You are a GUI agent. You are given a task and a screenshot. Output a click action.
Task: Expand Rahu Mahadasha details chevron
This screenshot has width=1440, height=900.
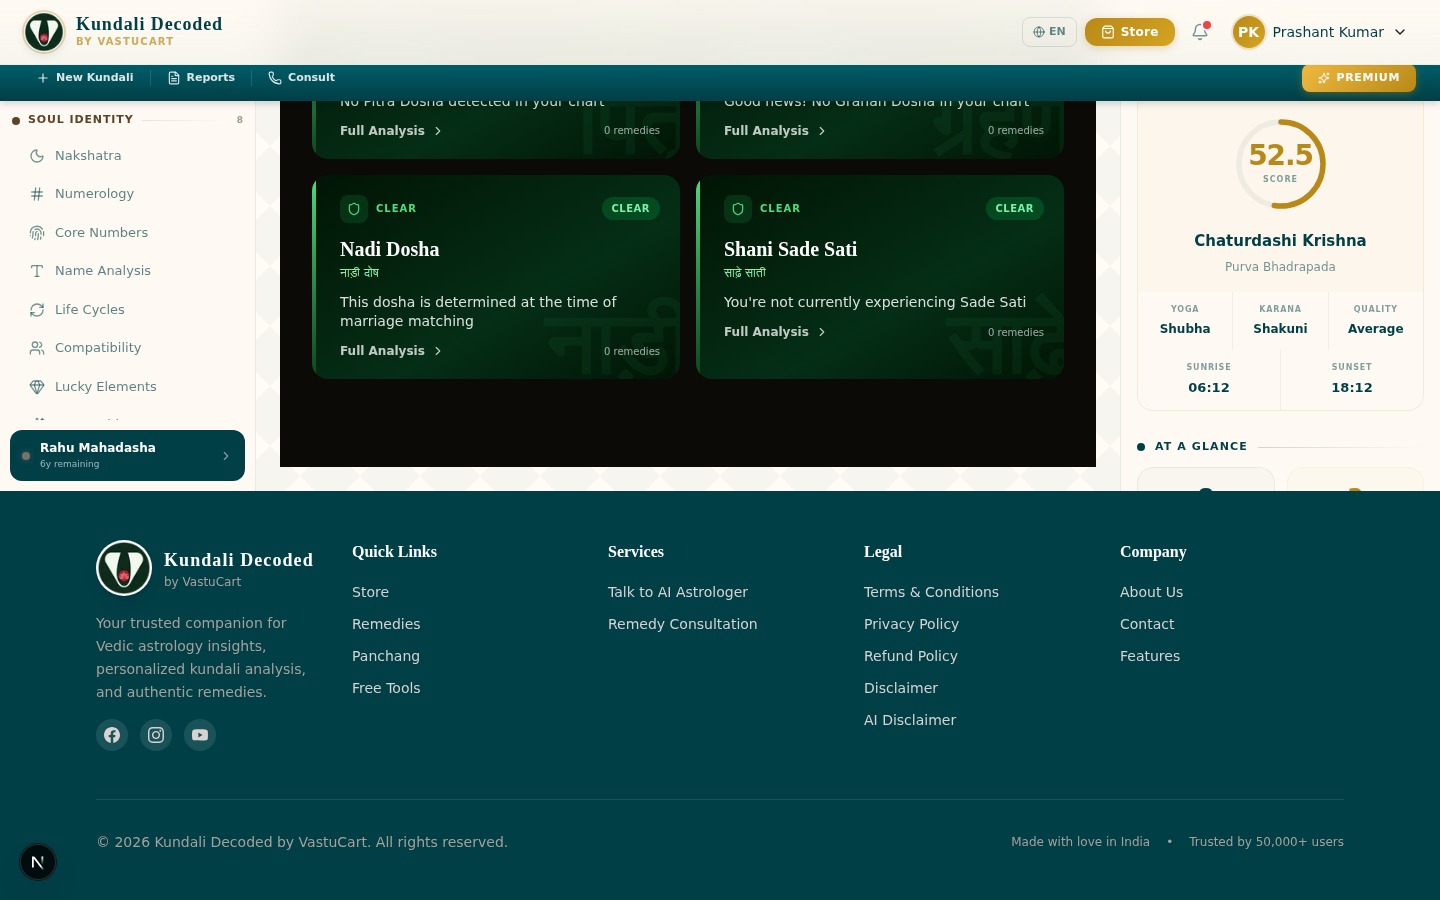click(x=226, y=456)
